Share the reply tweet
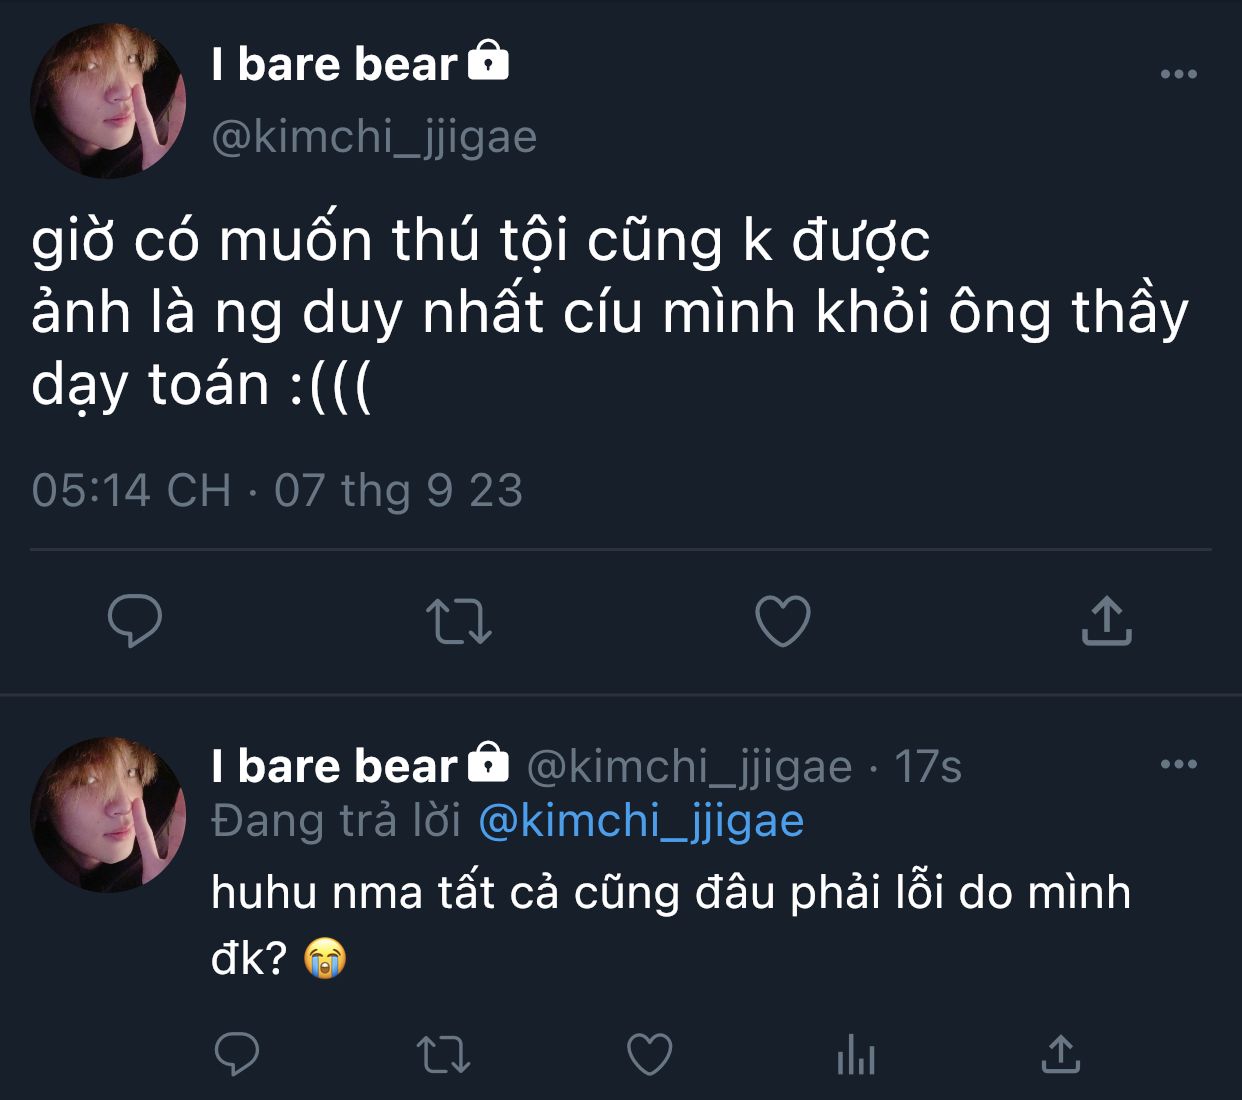This screenshot has height=1100, width=1242. coord(1061,1054)
